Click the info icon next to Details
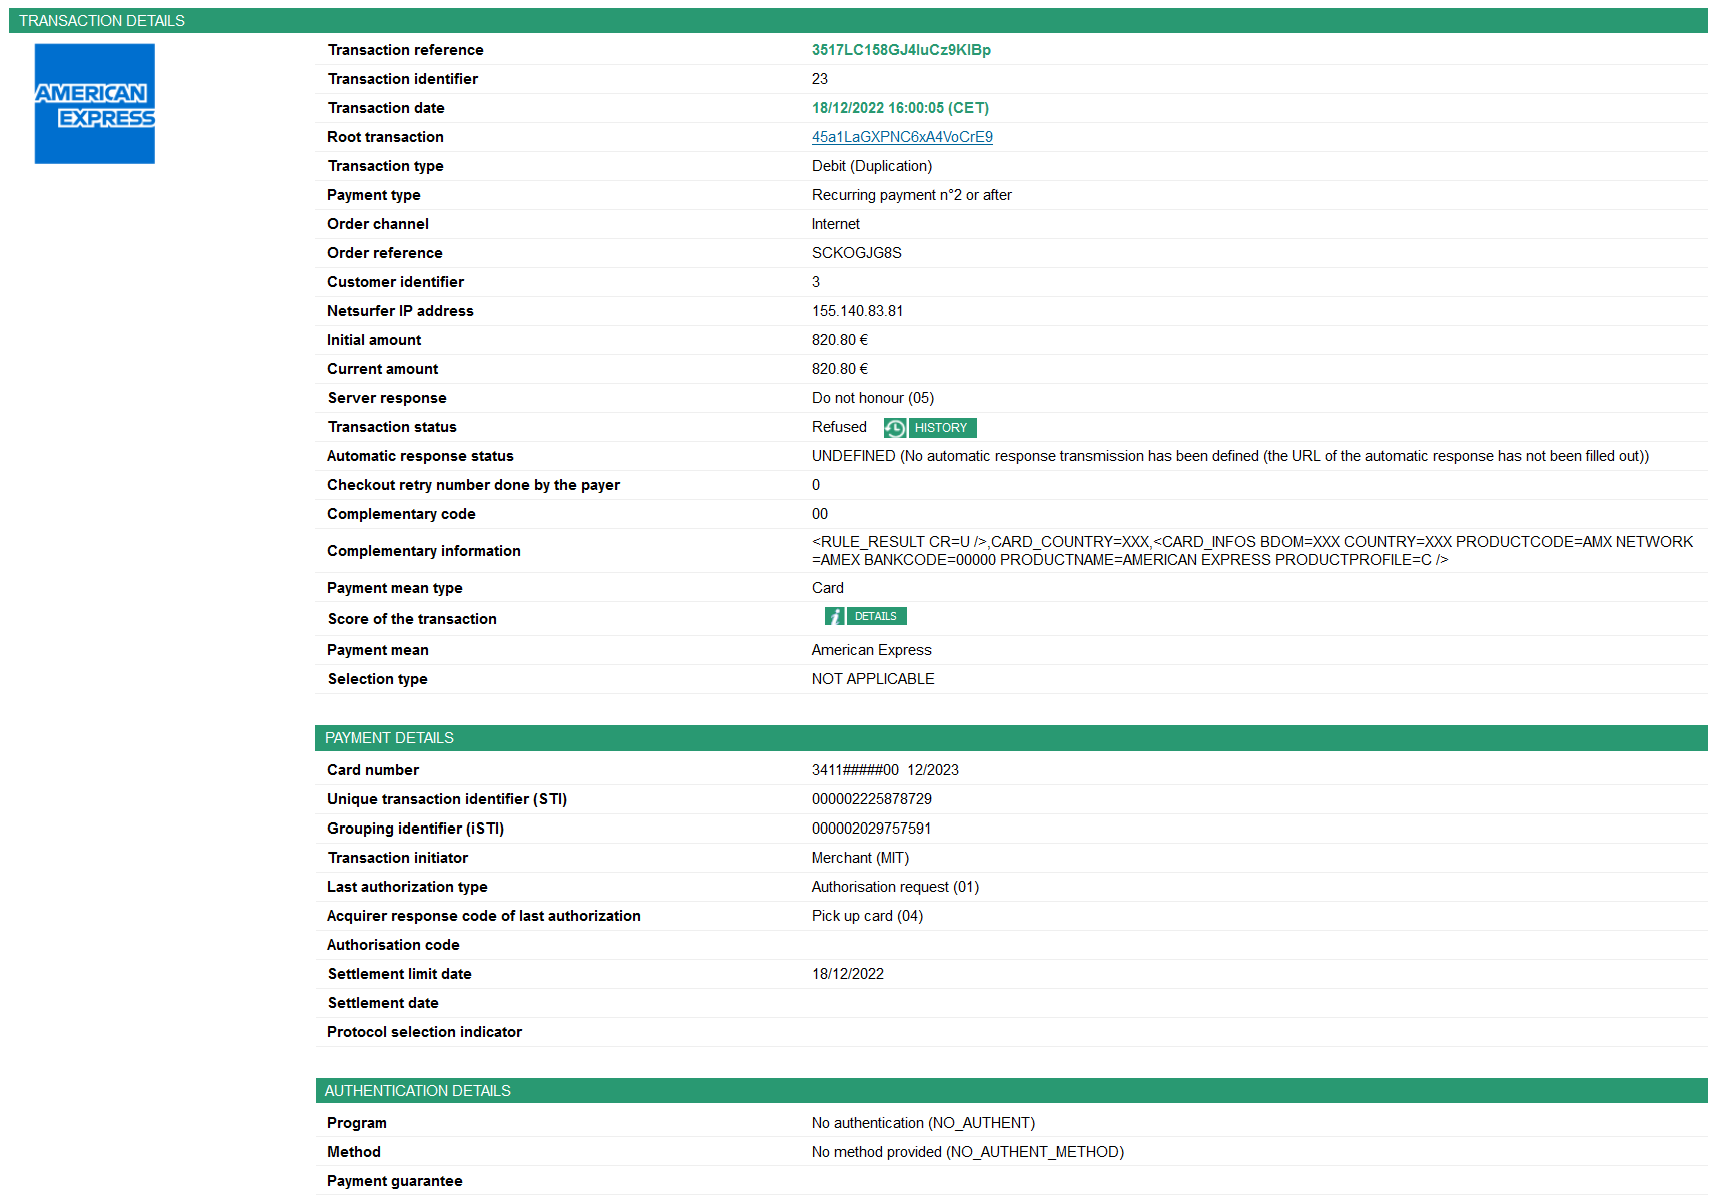Viewport: 1720px width, 1200px height. 834,617
